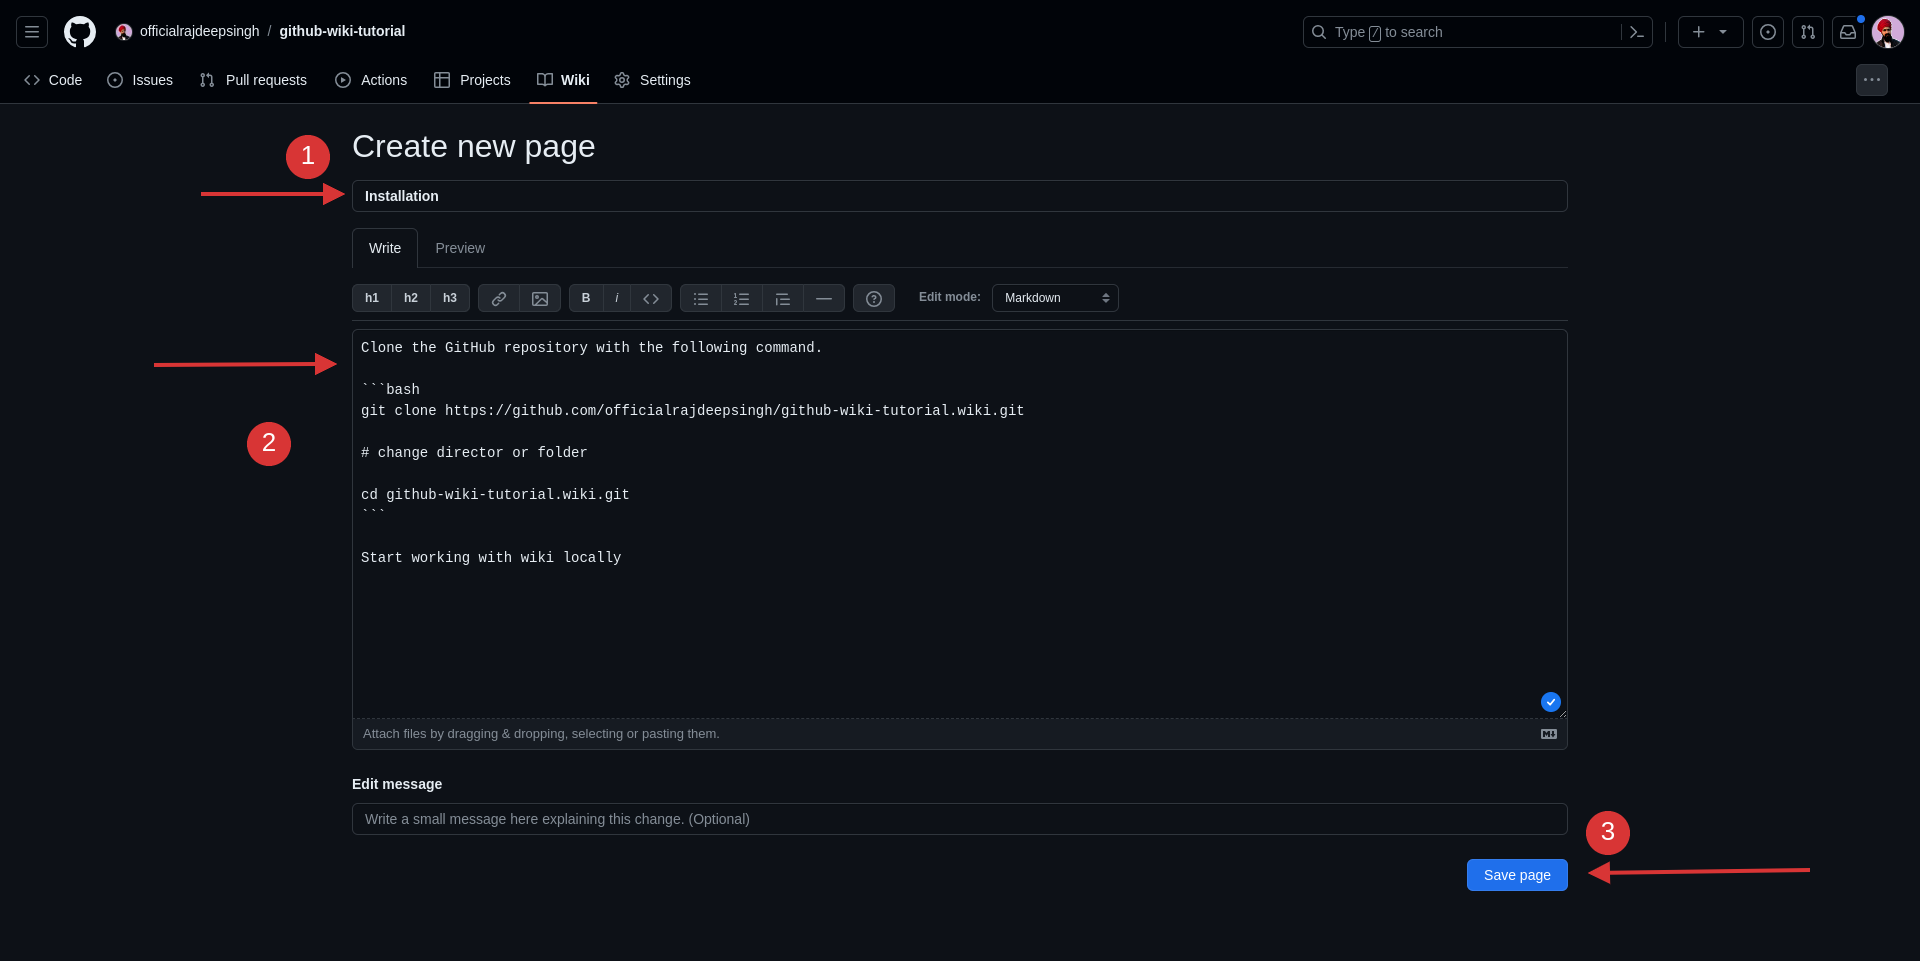Open the repository Settings tab
Screen dimensions: 1920x961
pyautogui.click(x=652, y=80)
